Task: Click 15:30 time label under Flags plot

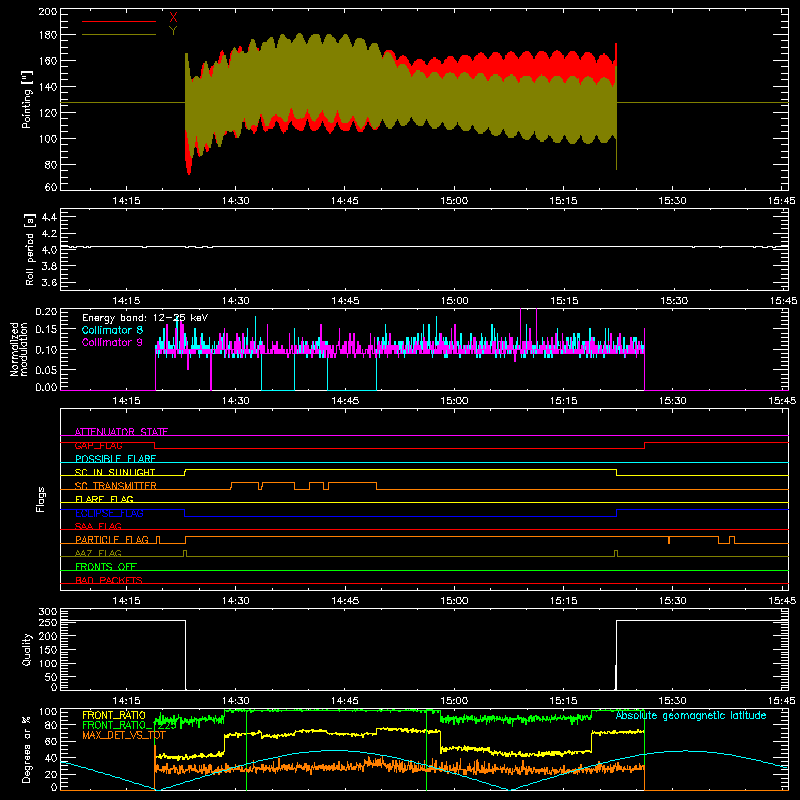Action: click(x=672, y=601)
